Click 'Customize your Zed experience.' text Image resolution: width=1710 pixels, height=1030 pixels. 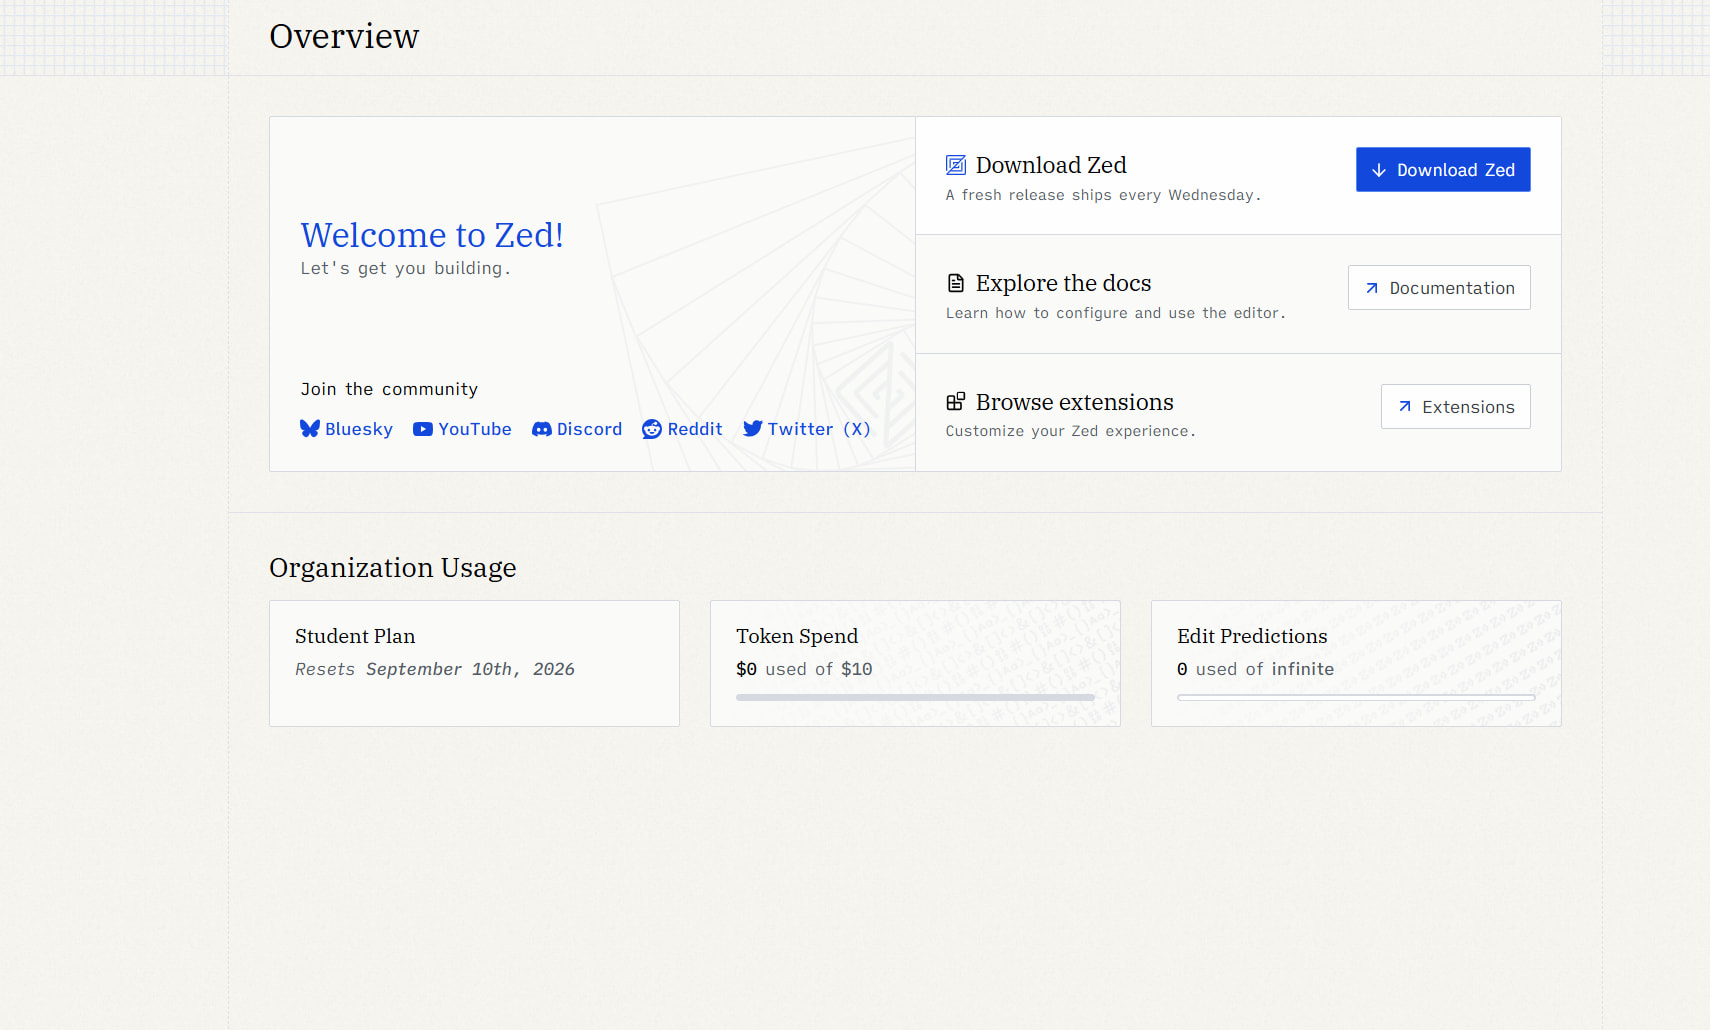click(x=1071, y=431)
